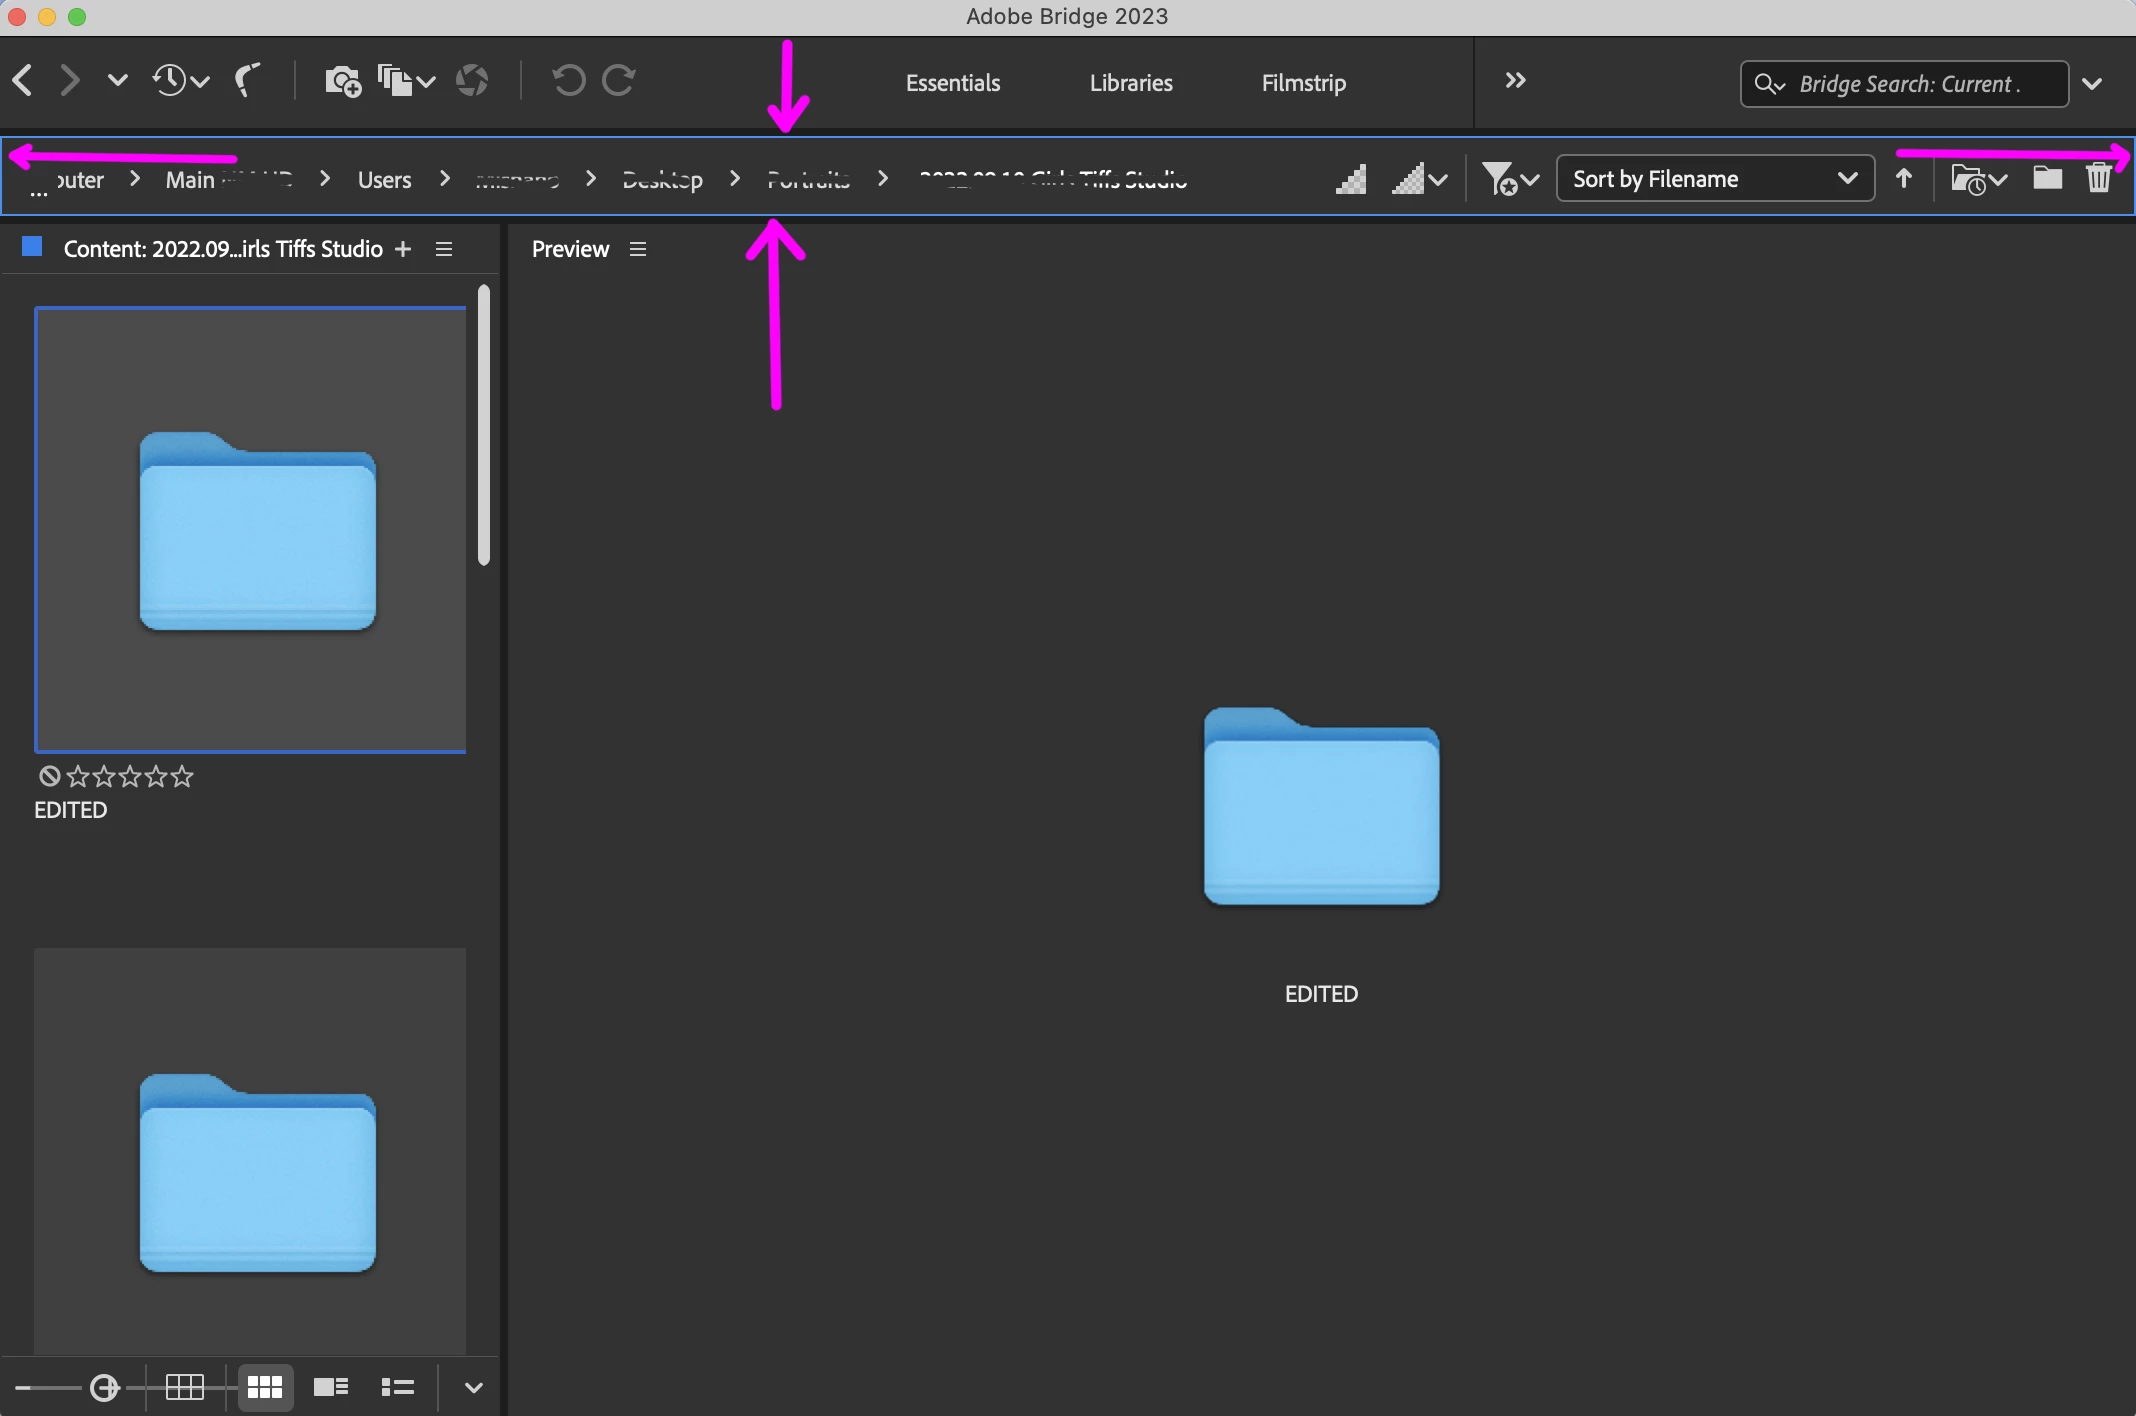Screen dimensions: 2136x1416
Task: Switch to details view mode
Action: 331,1387
